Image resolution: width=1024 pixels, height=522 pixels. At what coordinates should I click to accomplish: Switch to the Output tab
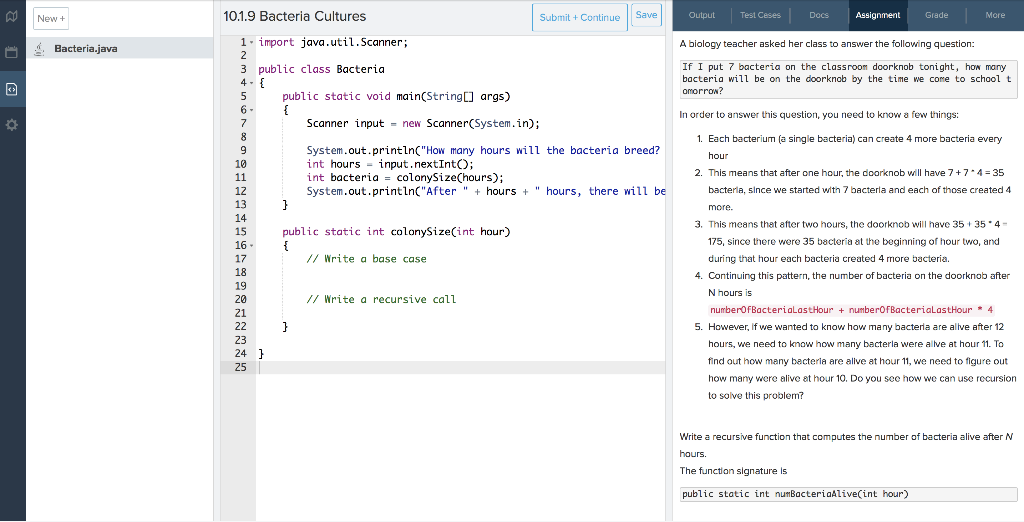702,15
